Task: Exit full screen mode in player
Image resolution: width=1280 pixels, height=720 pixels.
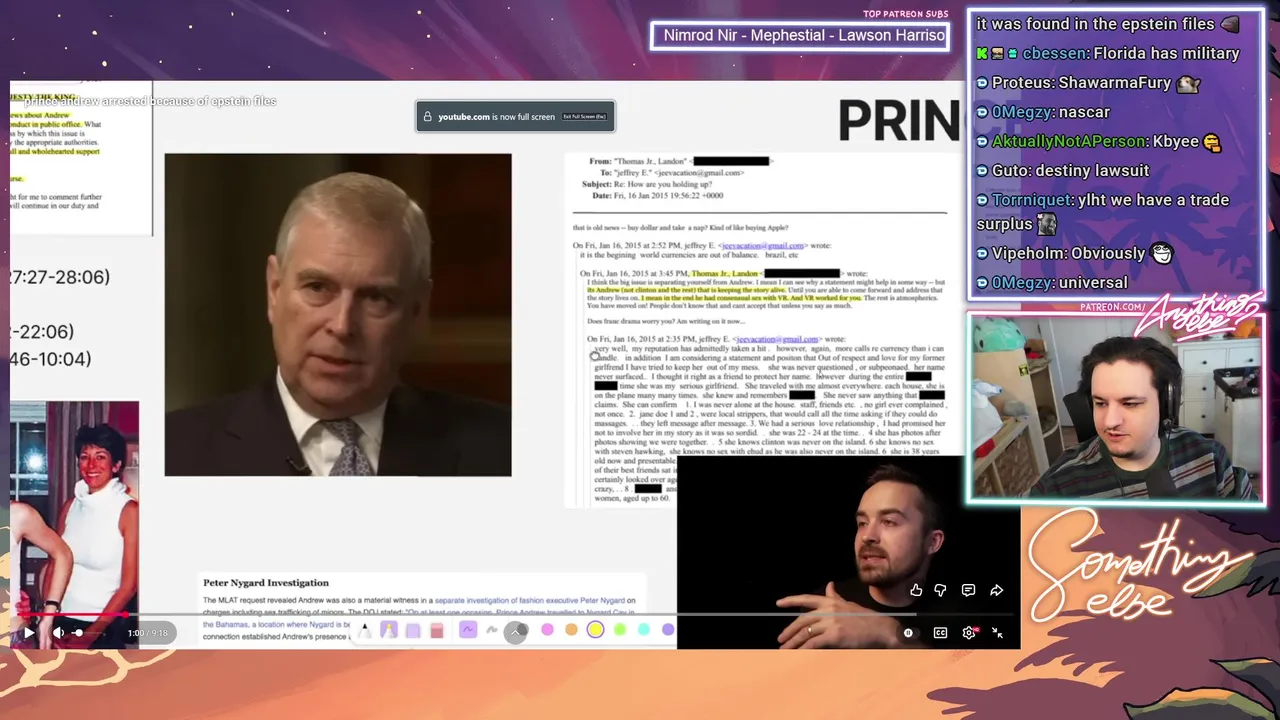Action: 997,632
